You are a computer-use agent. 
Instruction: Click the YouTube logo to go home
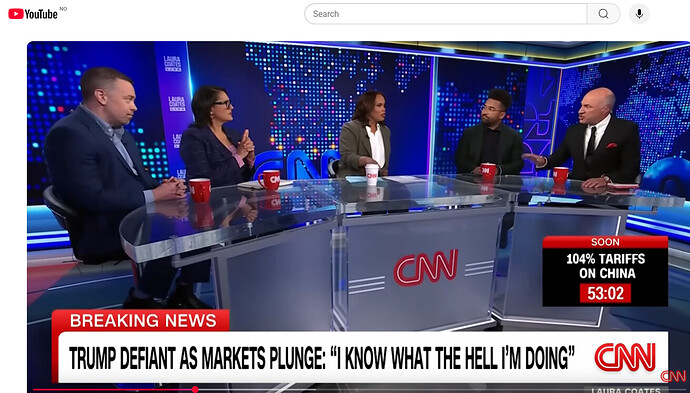pyautogui.click(x=33, y=14)
